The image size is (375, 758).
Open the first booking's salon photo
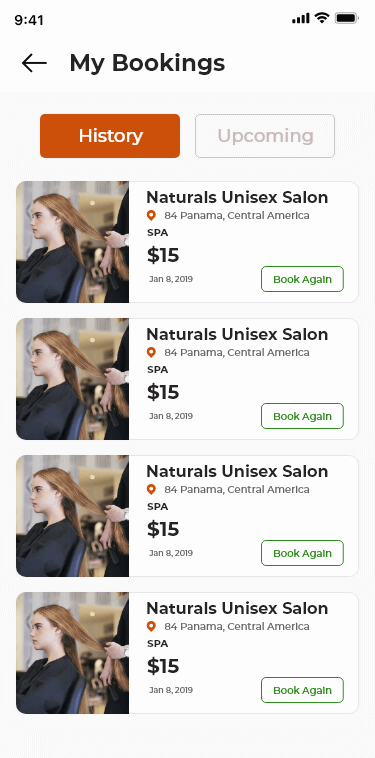72,242
